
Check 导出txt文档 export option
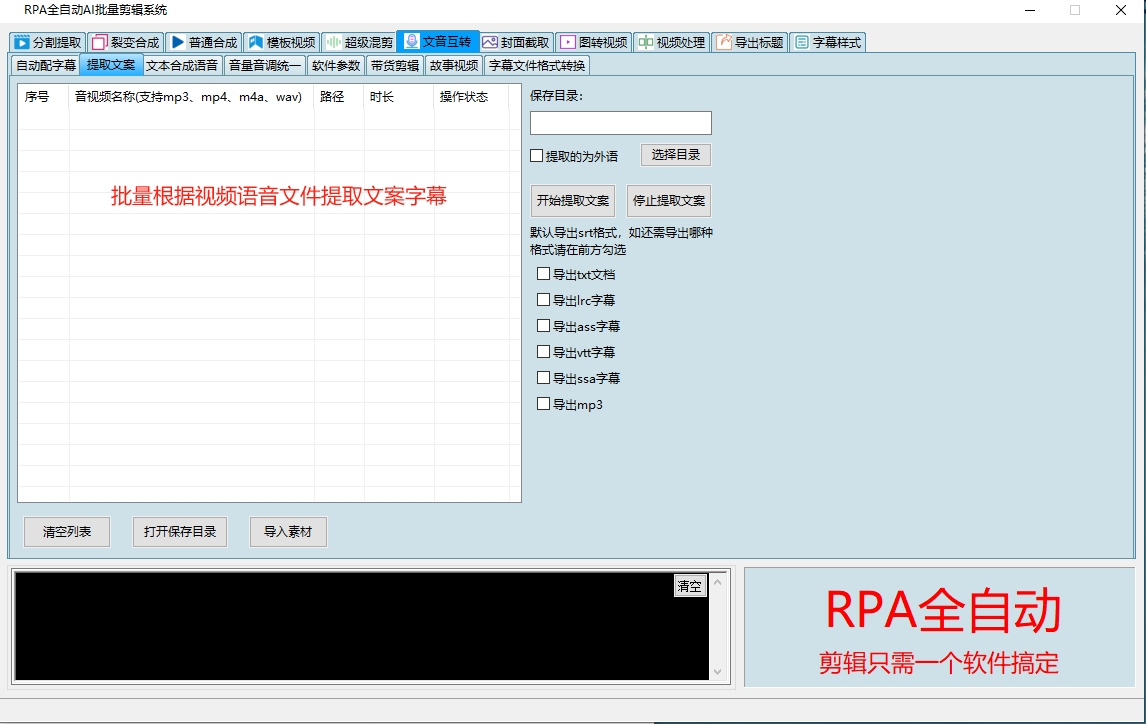pyautogui.click(x=544, y=274)
